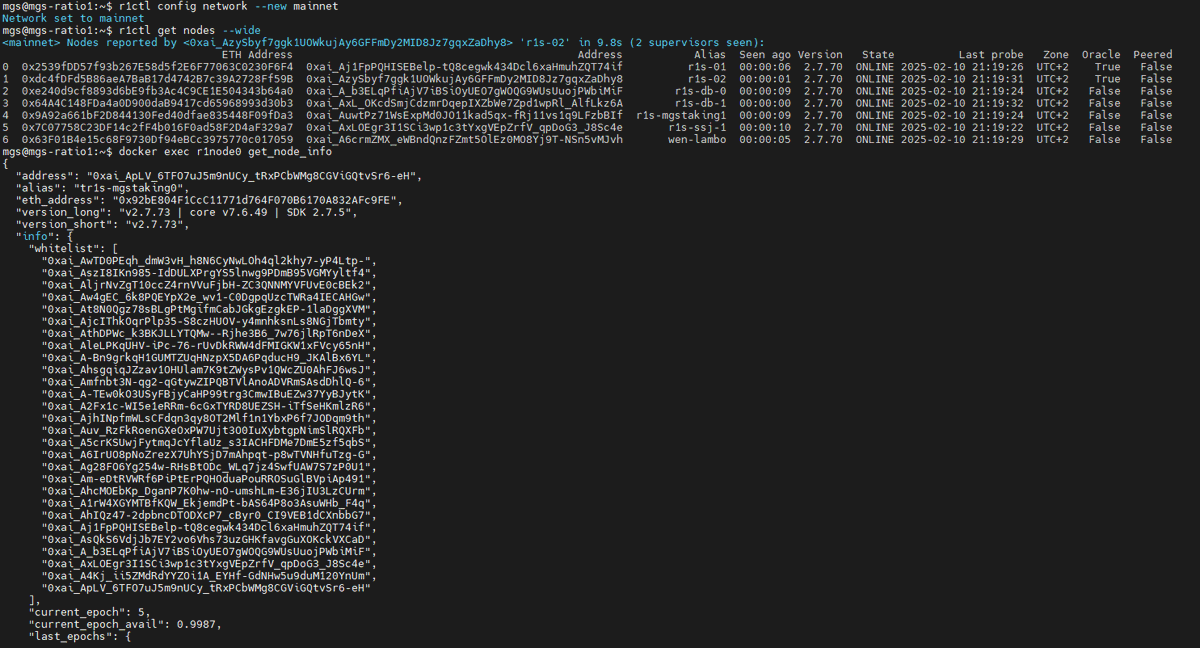Click the alias 'r1s-01' in node table
This screenshot has width=1200, height=648.
707,66
